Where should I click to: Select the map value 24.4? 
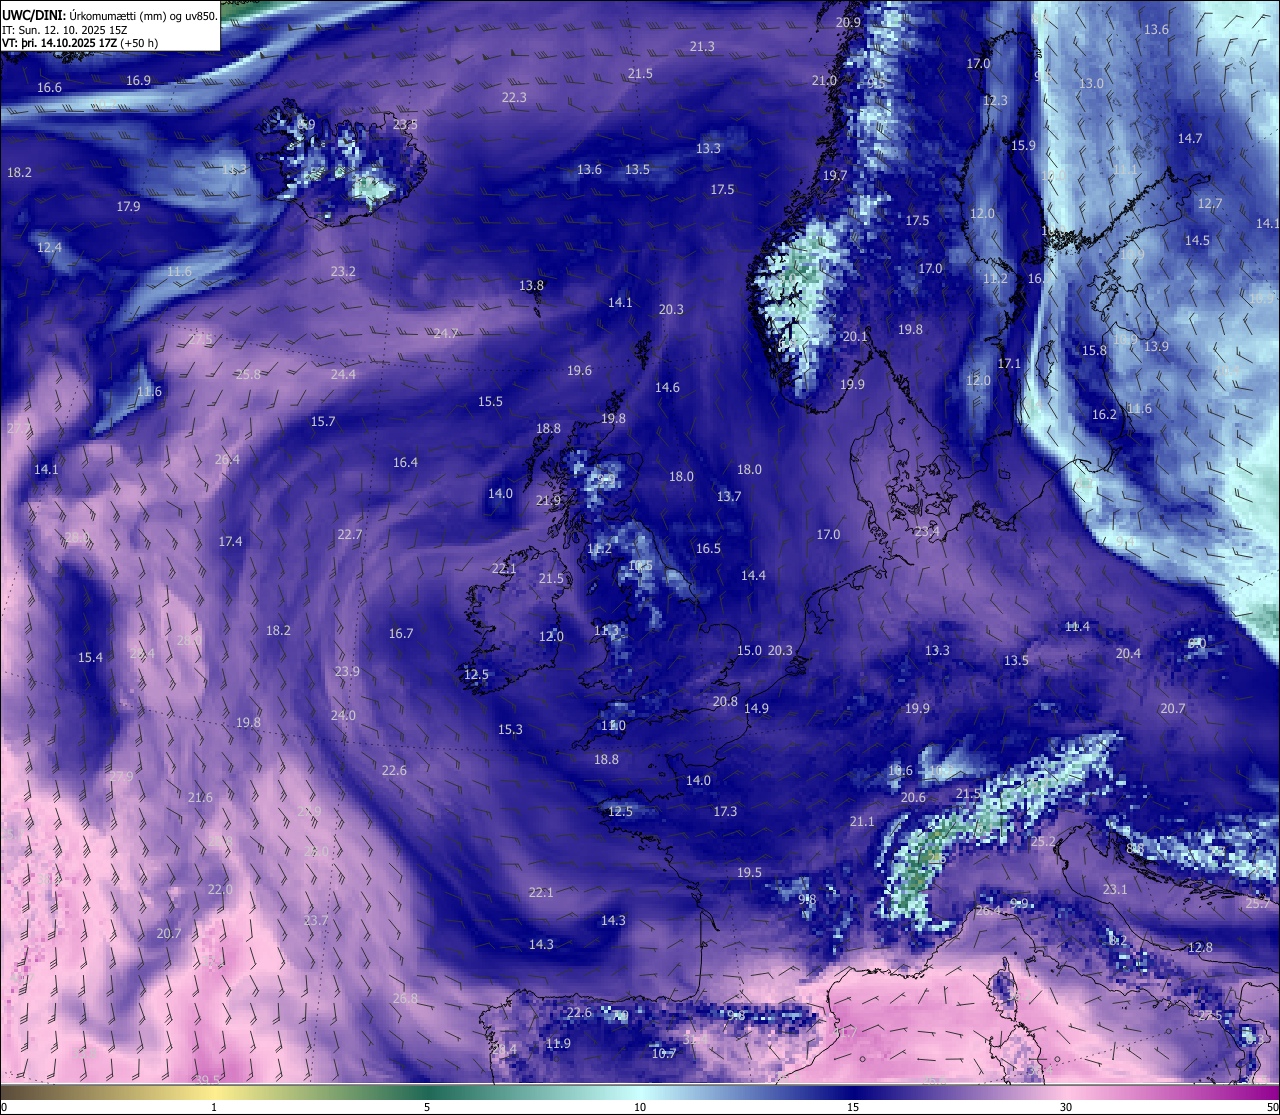coord(343,375)
